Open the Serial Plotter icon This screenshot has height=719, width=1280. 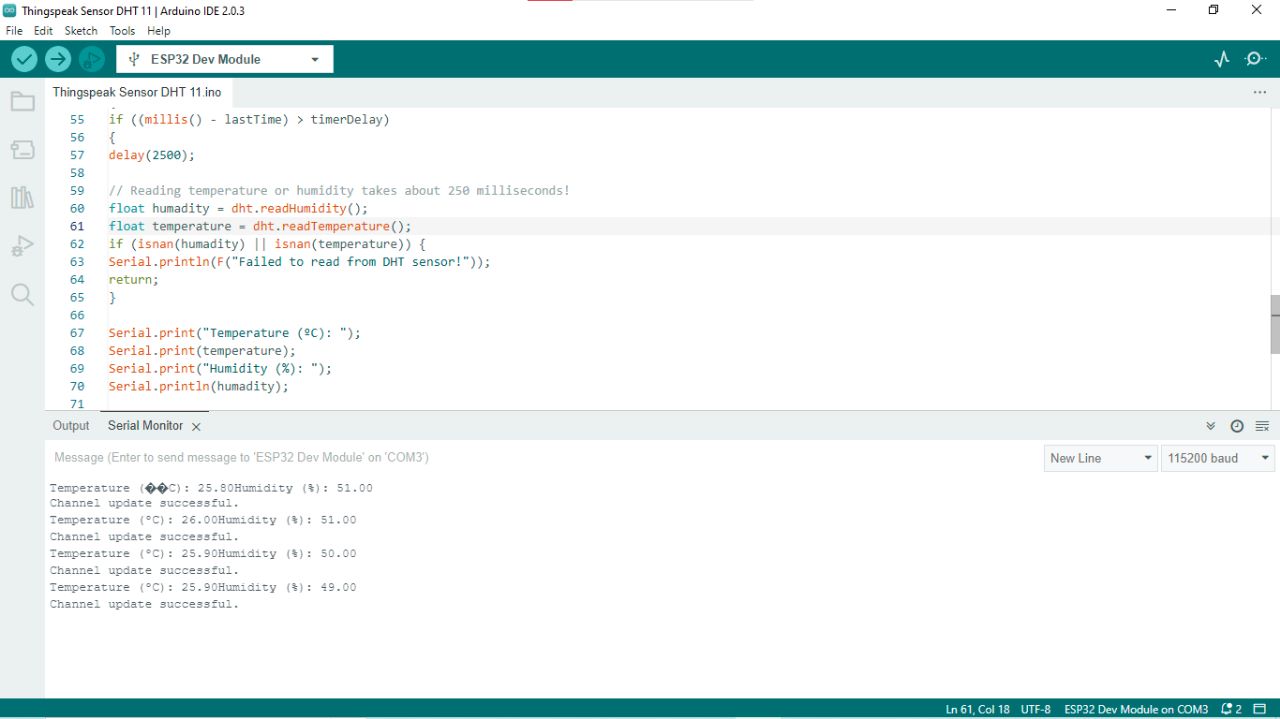click(1222, 59)
